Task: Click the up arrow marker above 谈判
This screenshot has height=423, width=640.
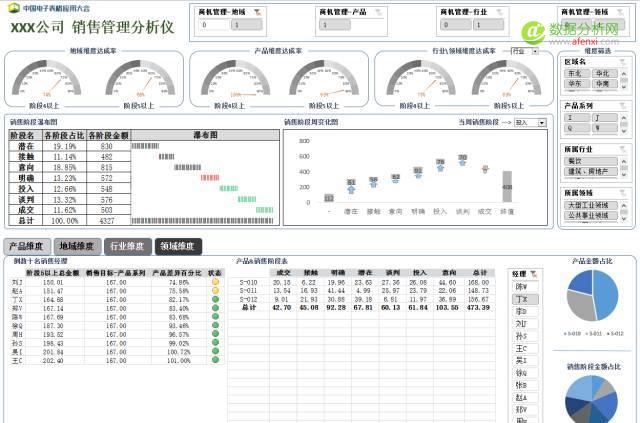Action: point(462,163)
